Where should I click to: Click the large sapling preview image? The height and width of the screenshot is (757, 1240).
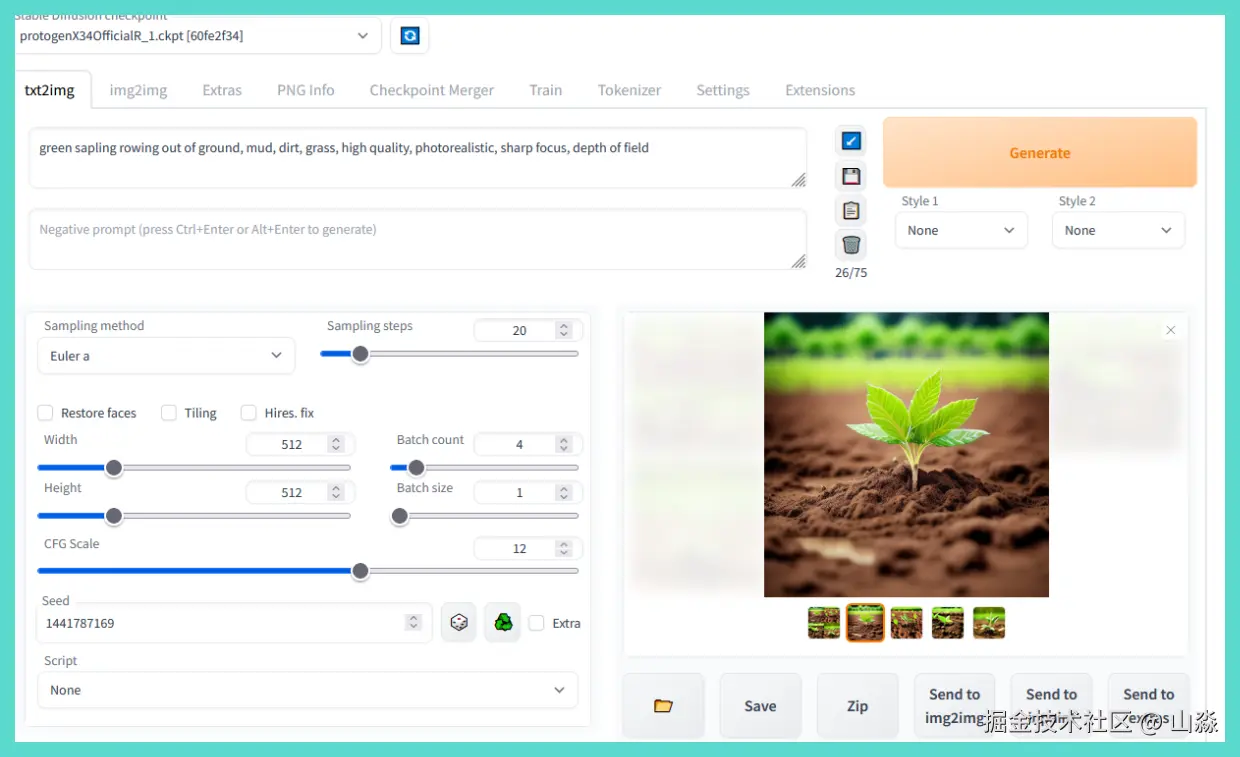click(x=906, y=455)
